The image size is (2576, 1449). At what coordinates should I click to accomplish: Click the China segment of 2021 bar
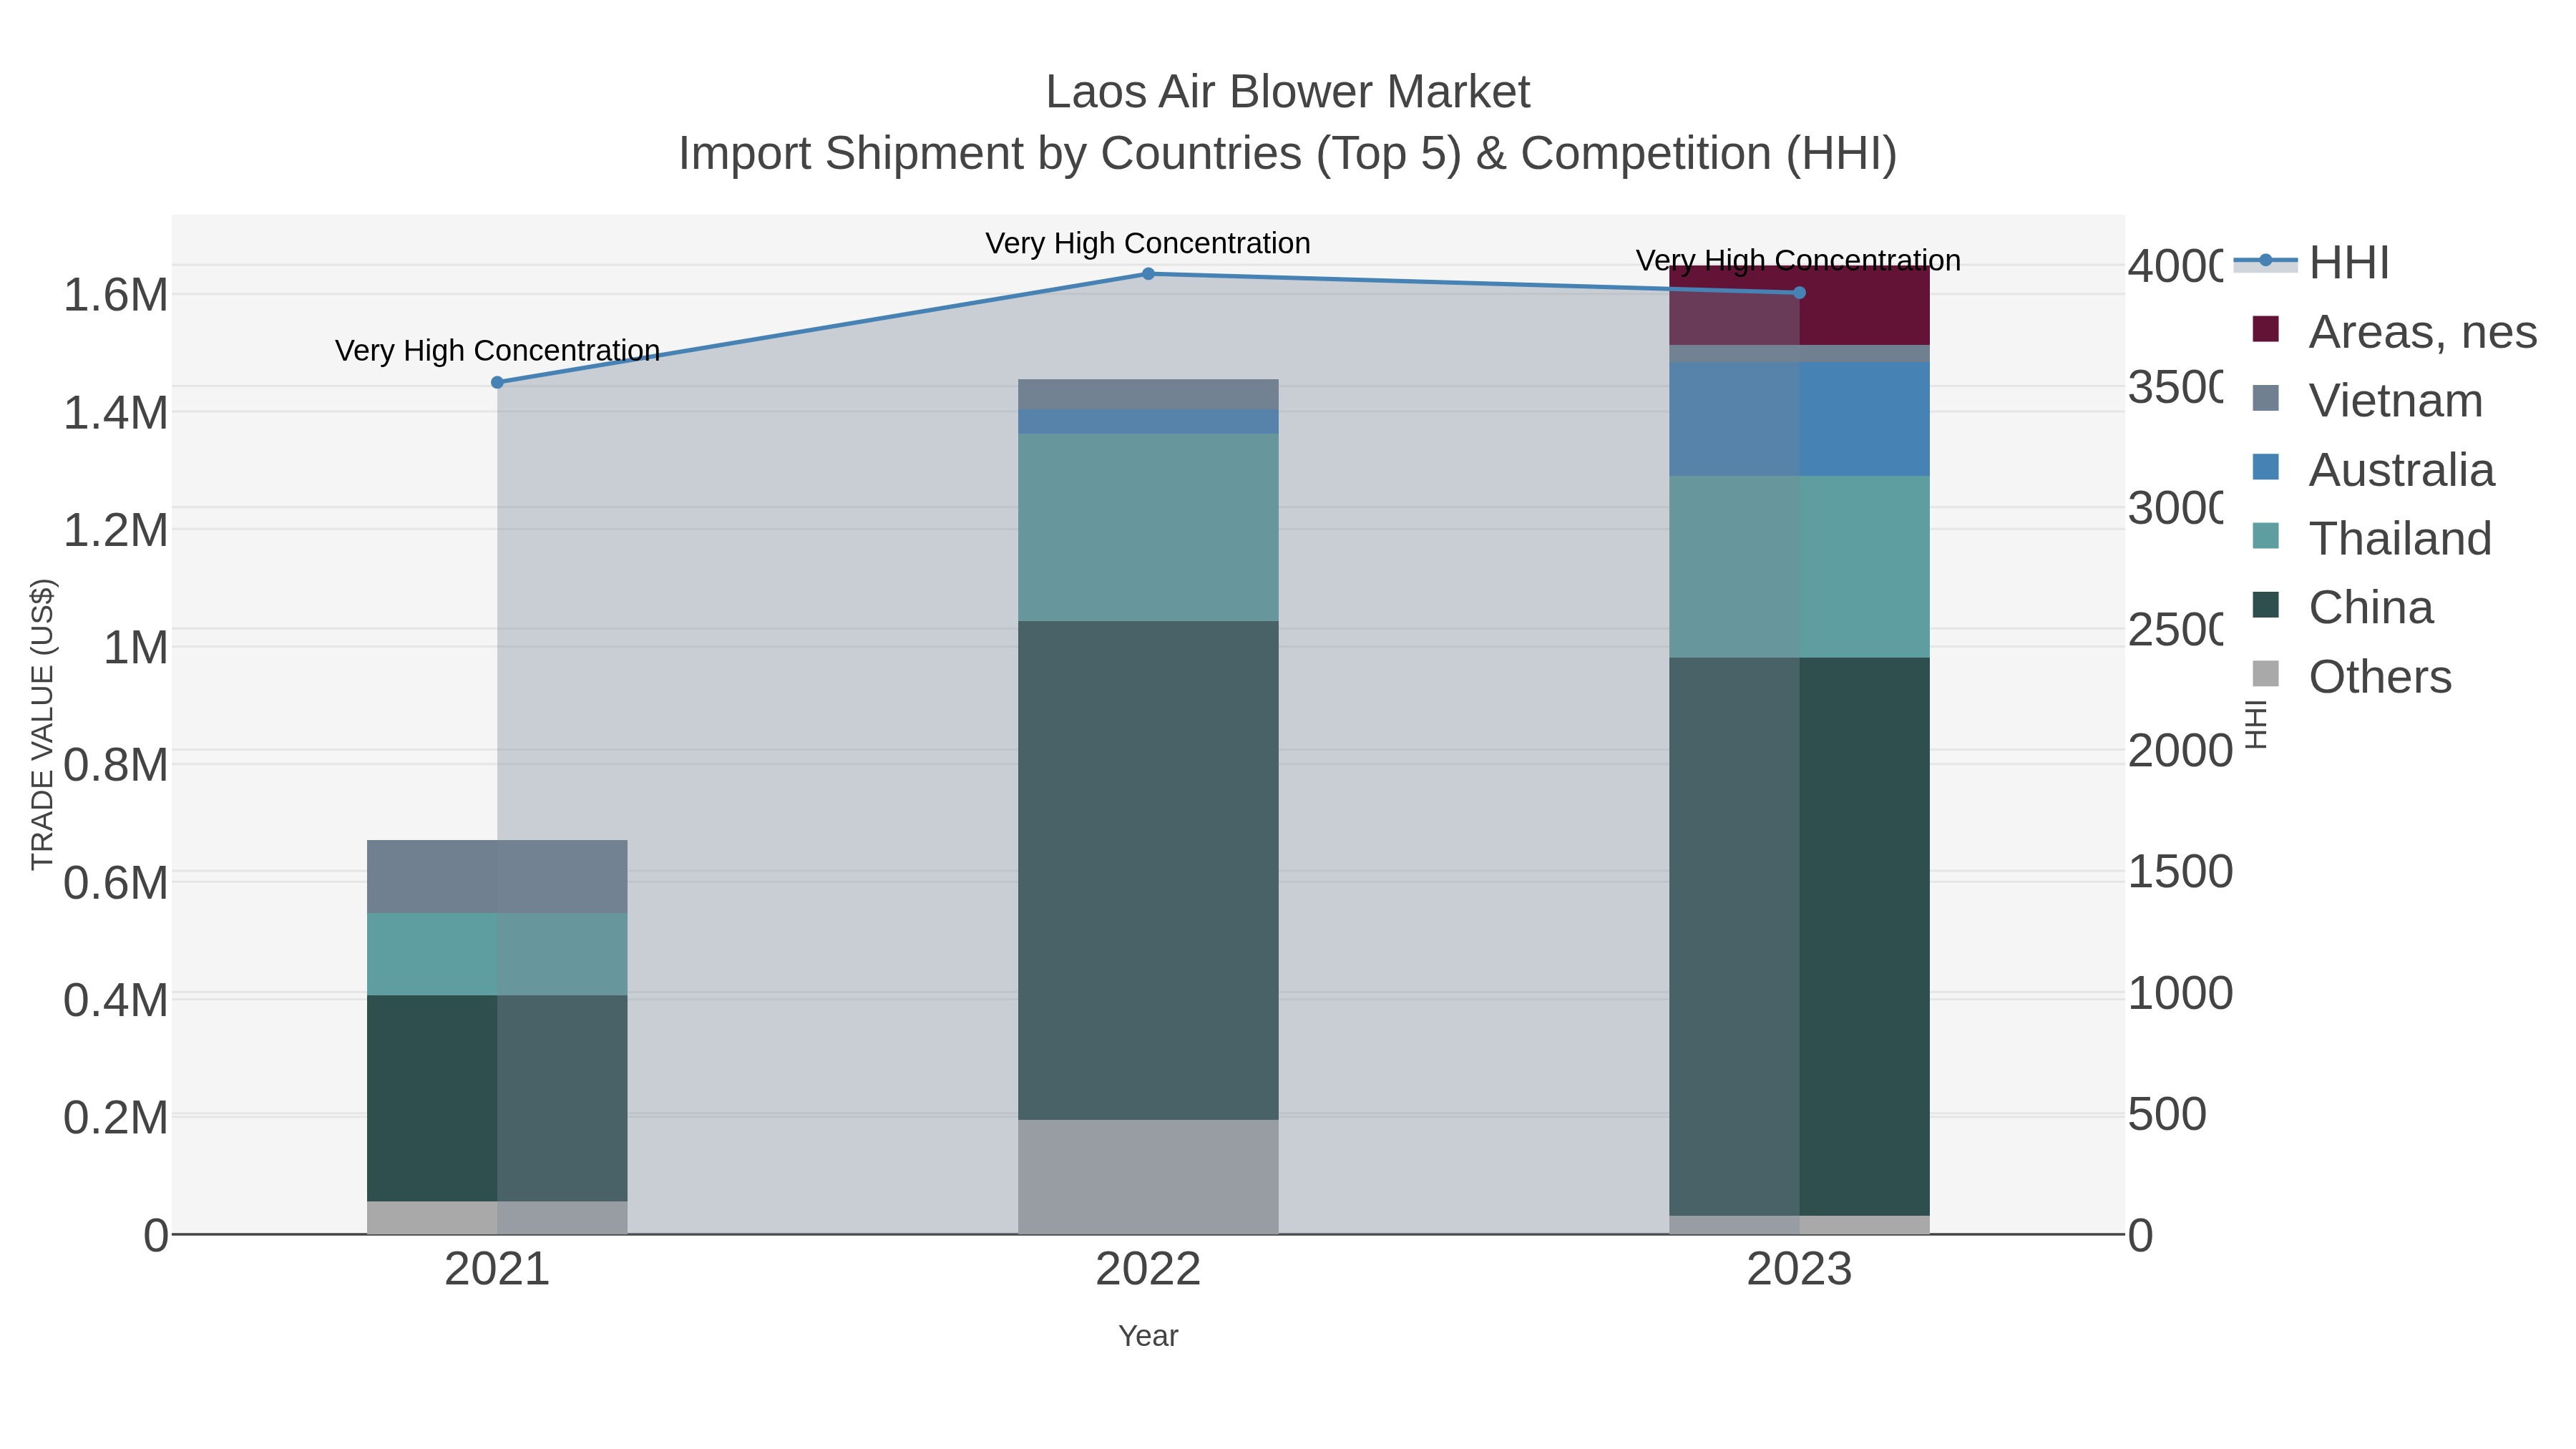coord(497,1098)
